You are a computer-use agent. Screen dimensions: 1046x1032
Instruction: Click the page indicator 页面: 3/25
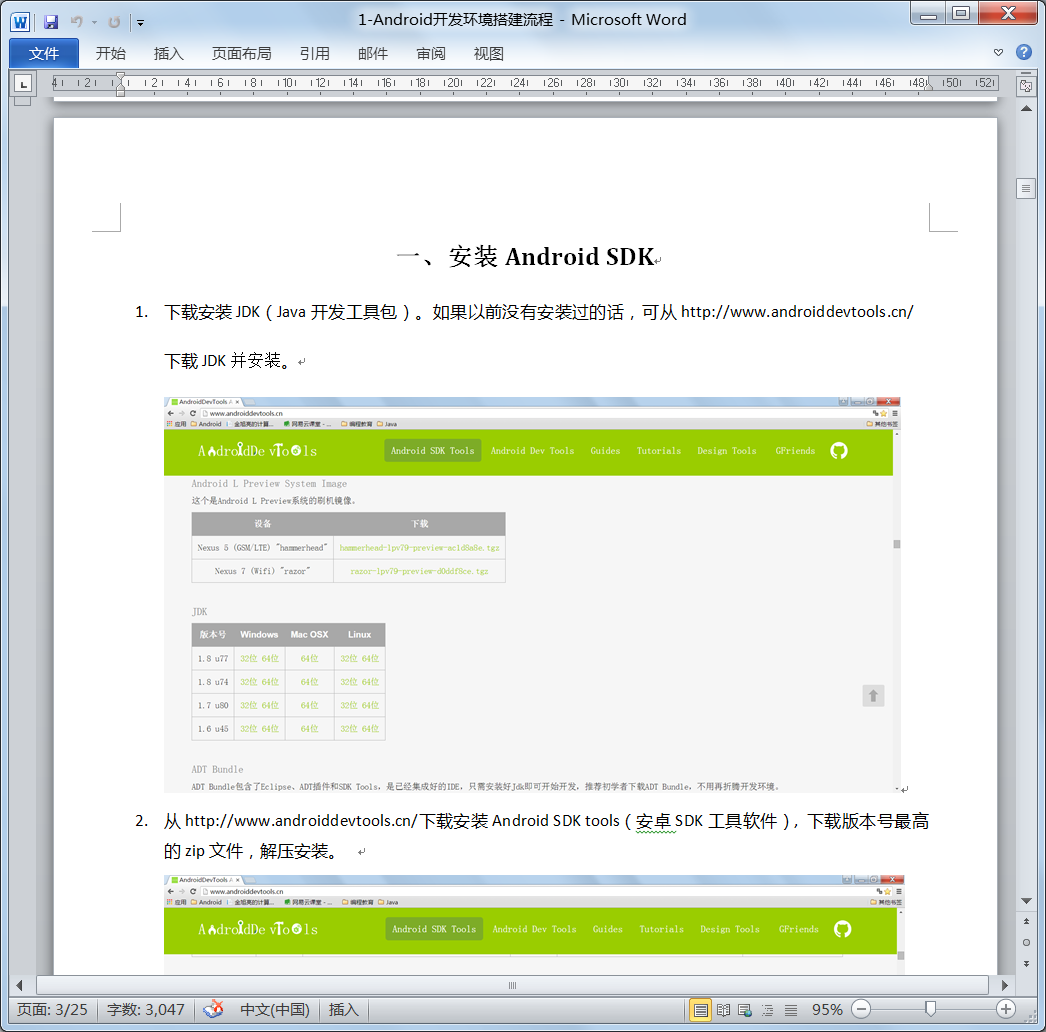coord(52,1010)
